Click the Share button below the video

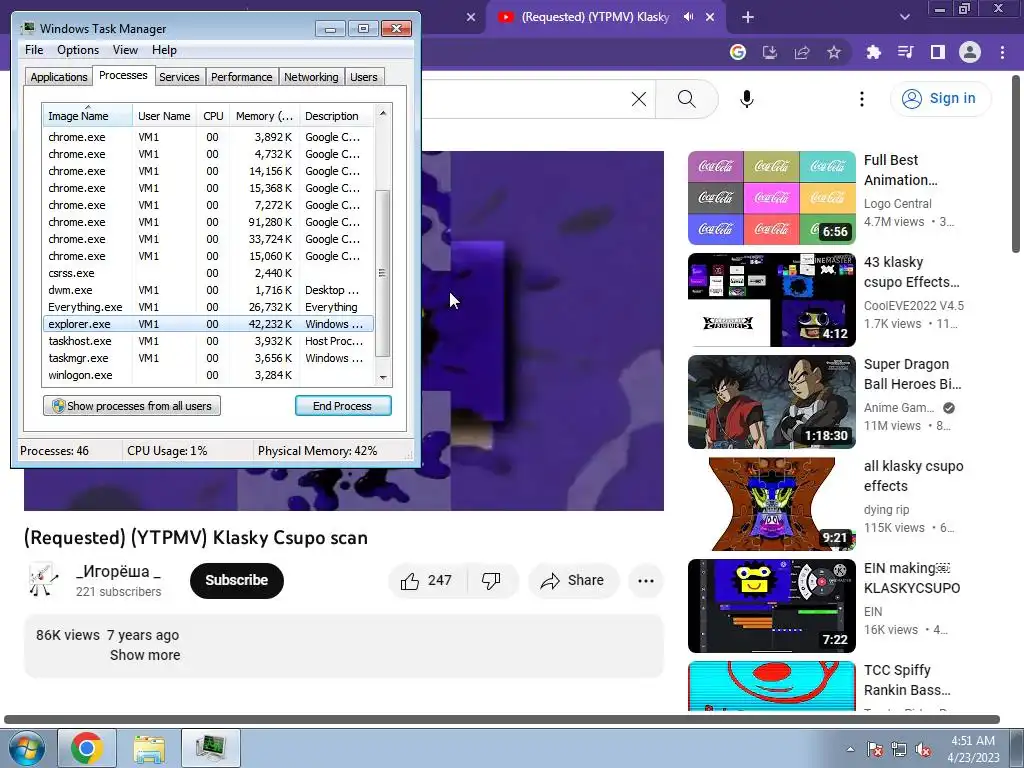click(573, 581)
